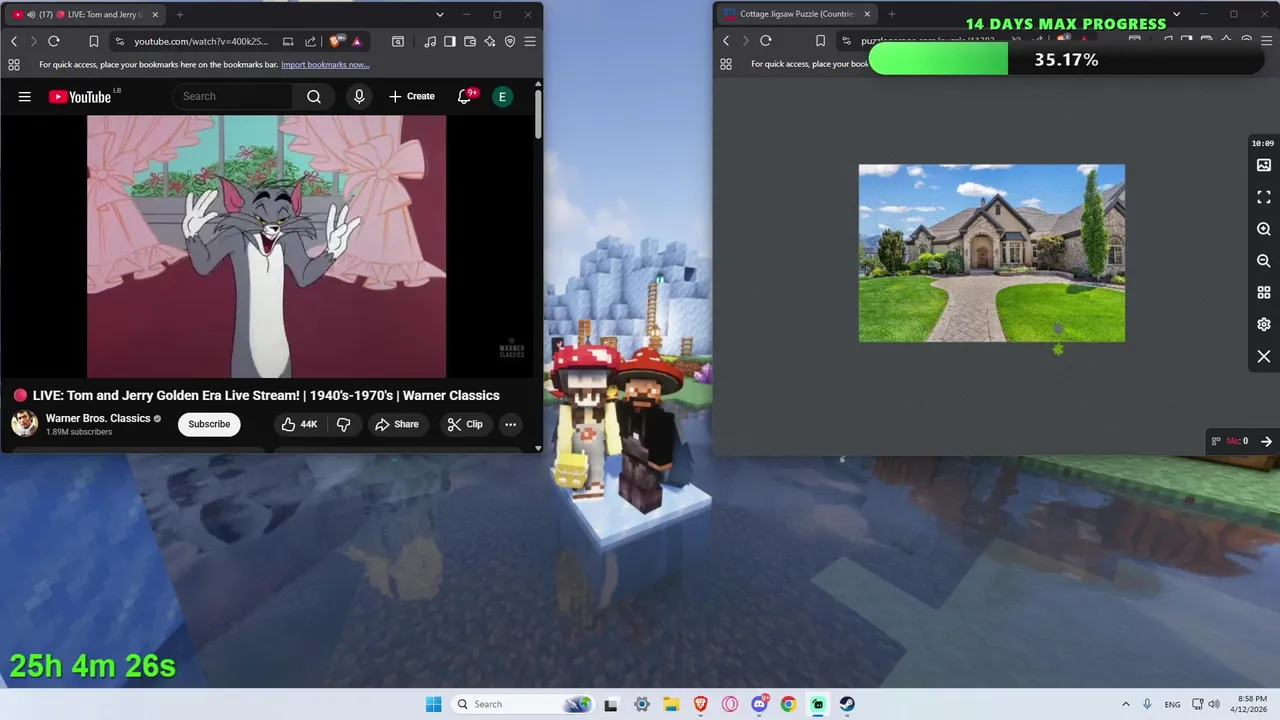
Task: Like the video showing 44K
Action: click(x=300, y=424)
